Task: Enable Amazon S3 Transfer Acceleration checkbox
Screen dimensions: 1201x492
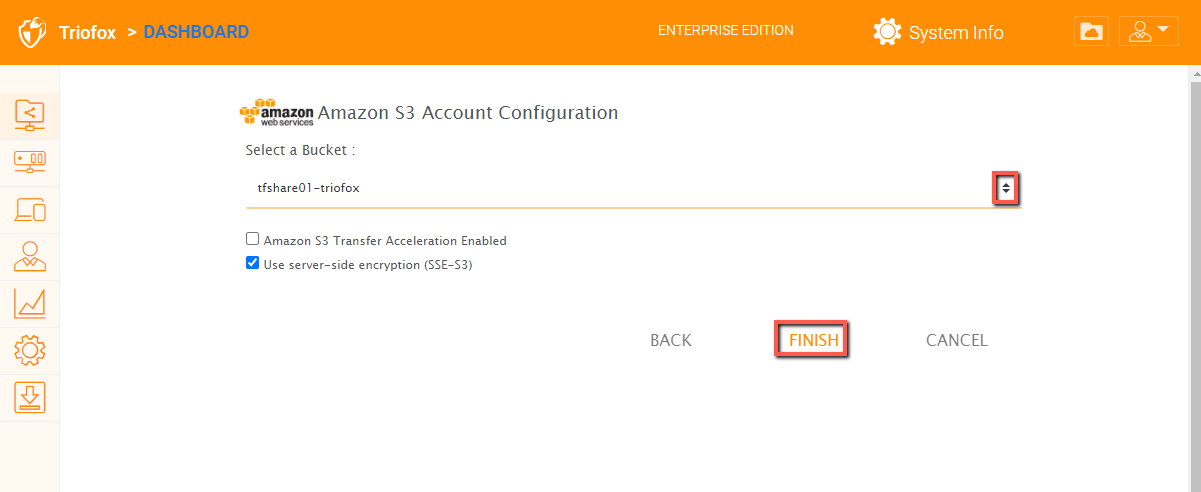Action: [253, 240]
